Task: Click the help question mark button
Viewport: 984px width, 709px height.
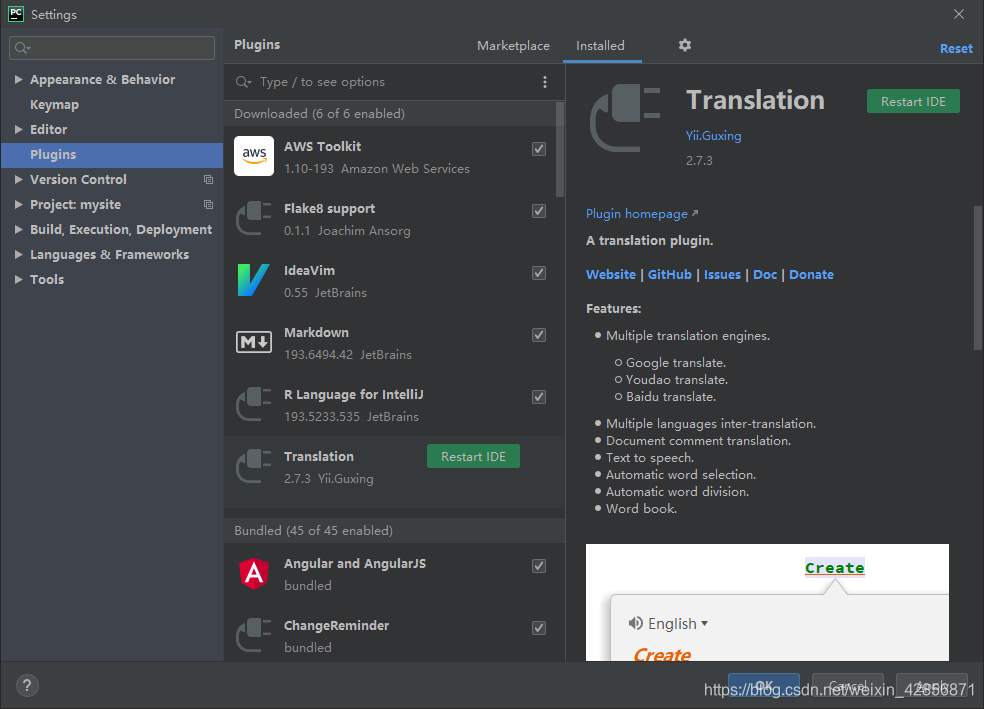Action: click(27, 685)
